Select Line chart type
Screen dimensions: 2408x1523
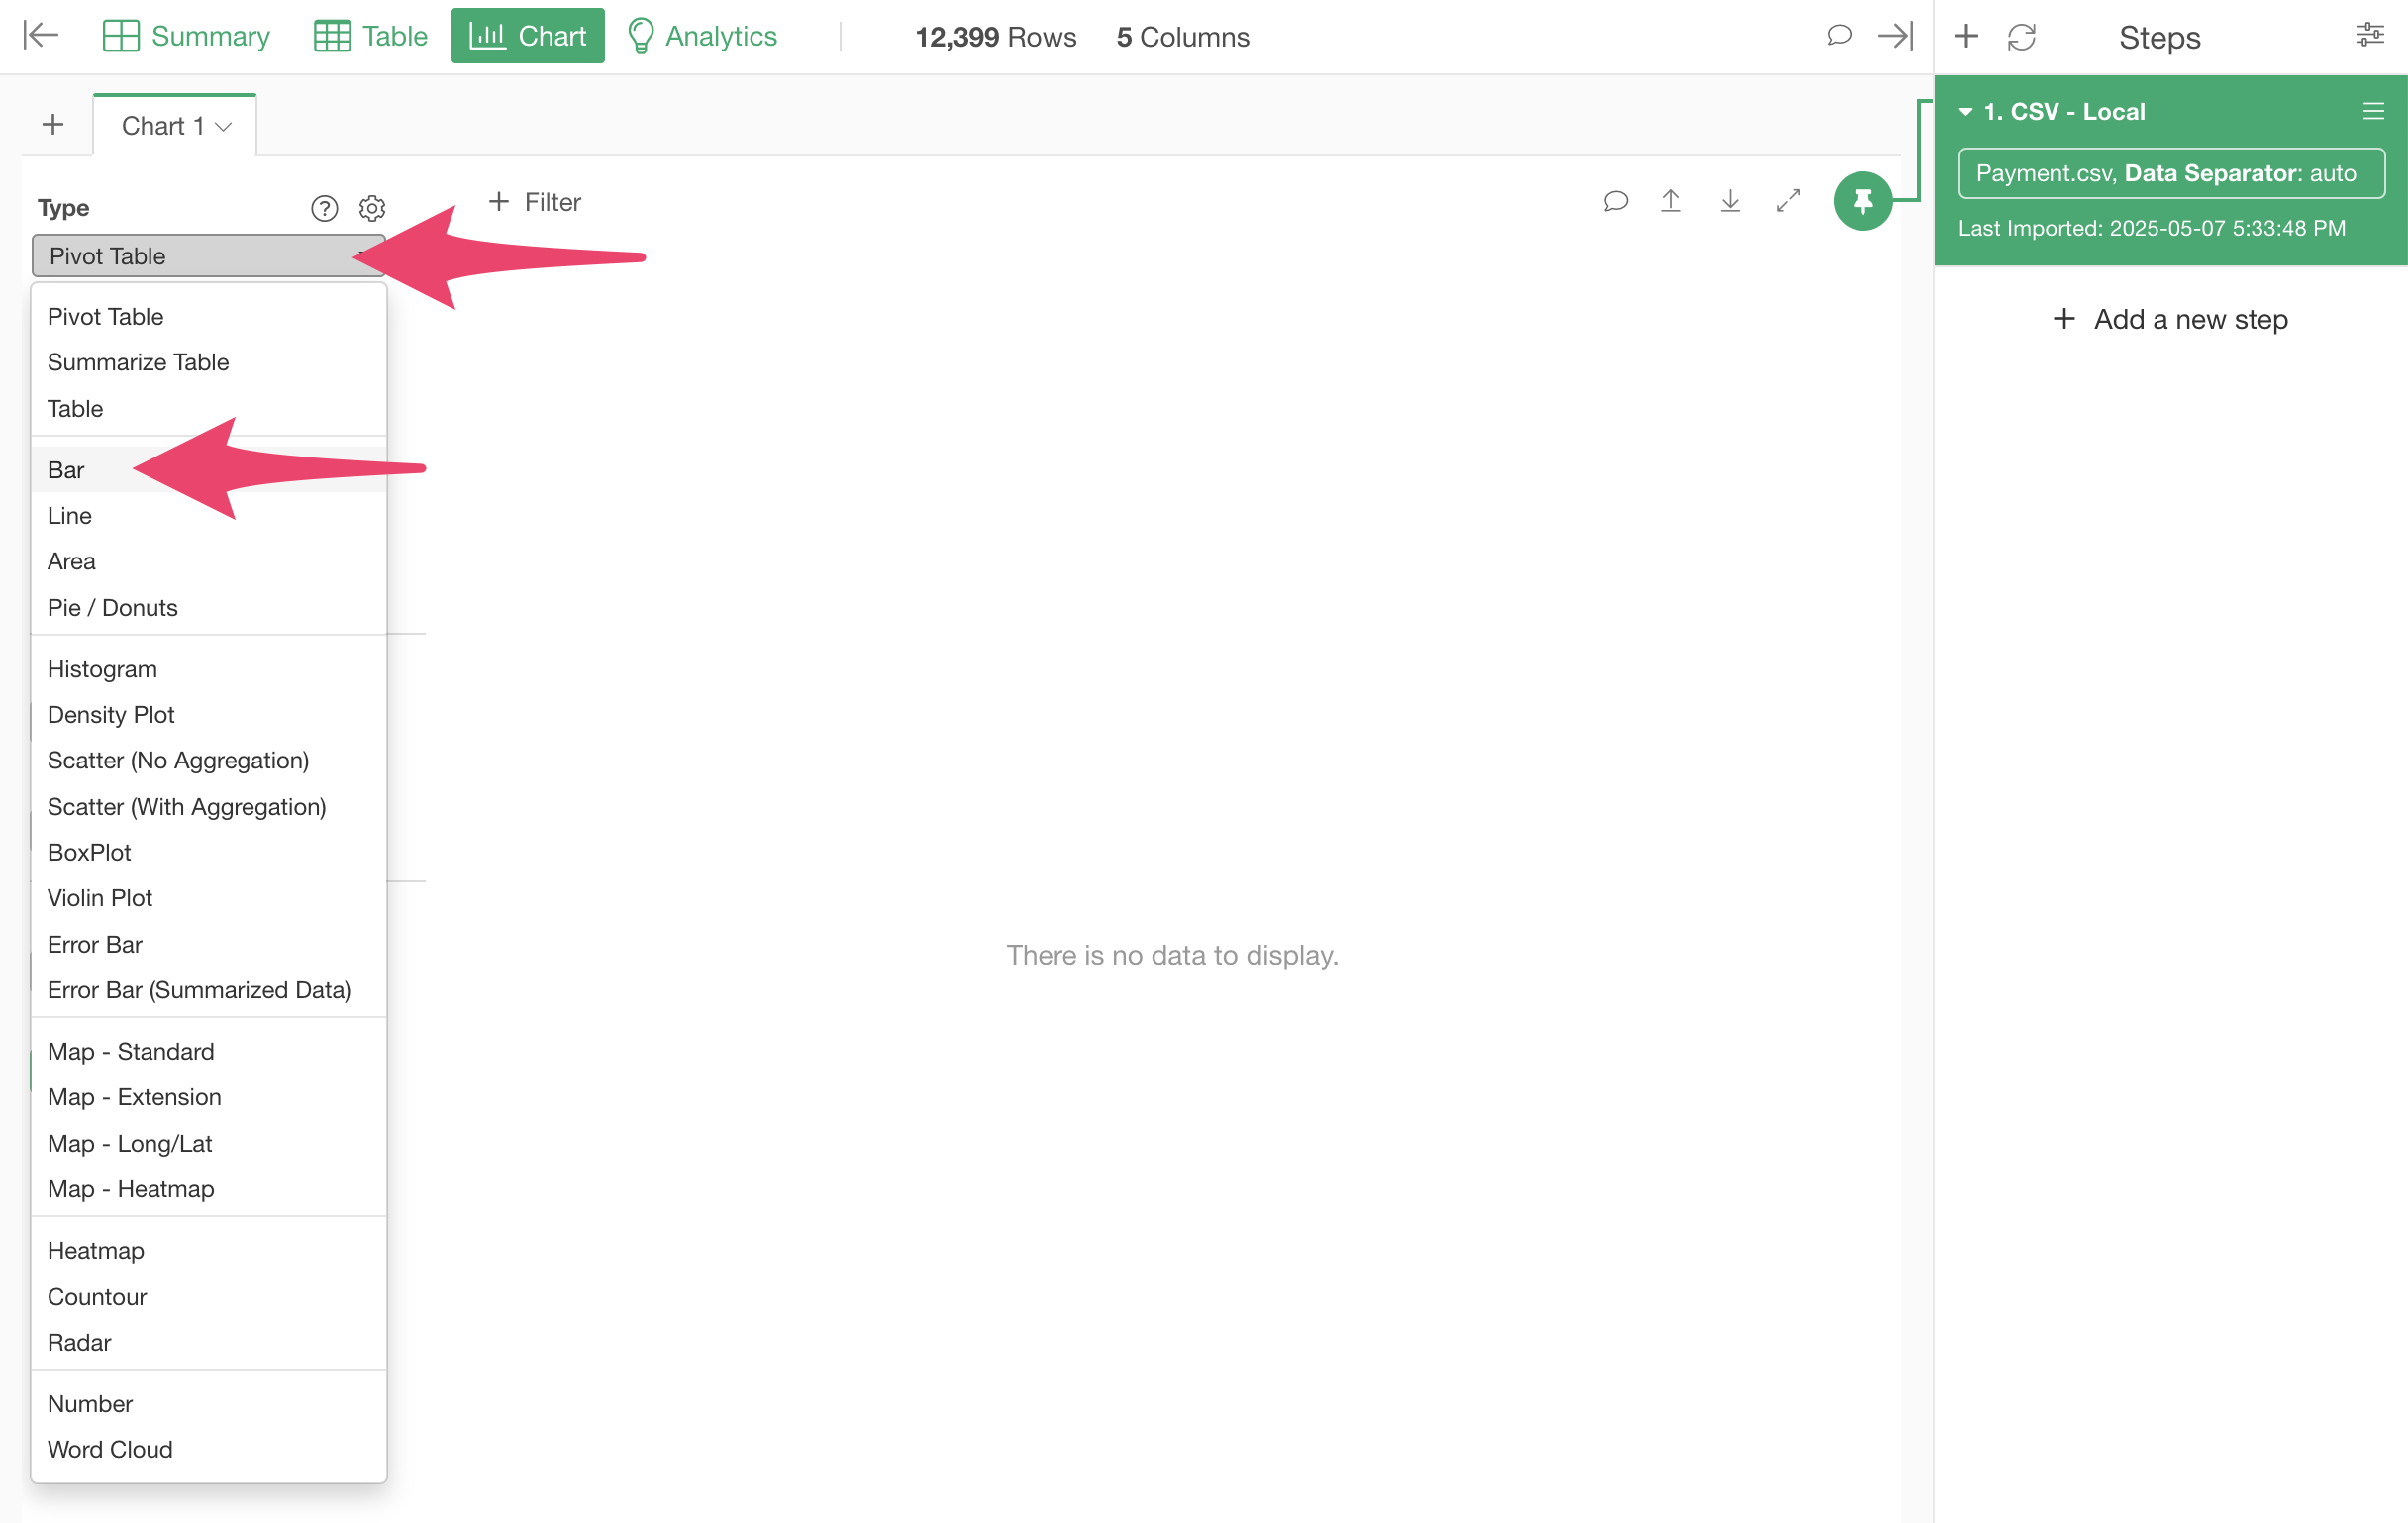[208, 516]
